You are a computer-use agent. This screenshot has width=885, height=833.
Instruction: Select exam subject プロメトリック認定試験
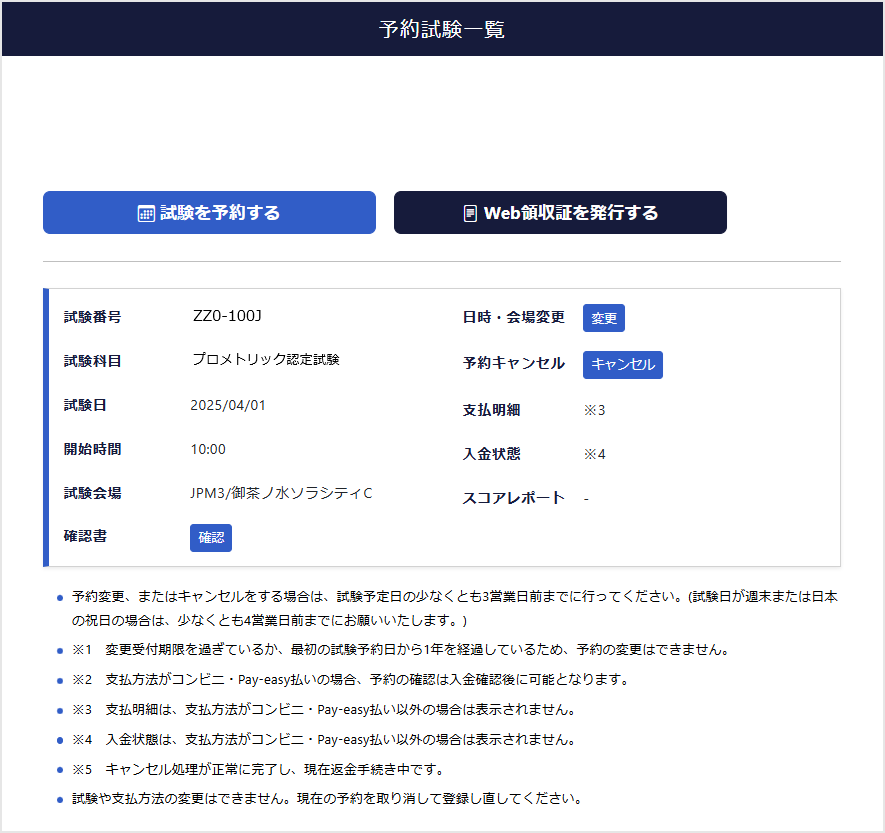[x=266, y=359]
